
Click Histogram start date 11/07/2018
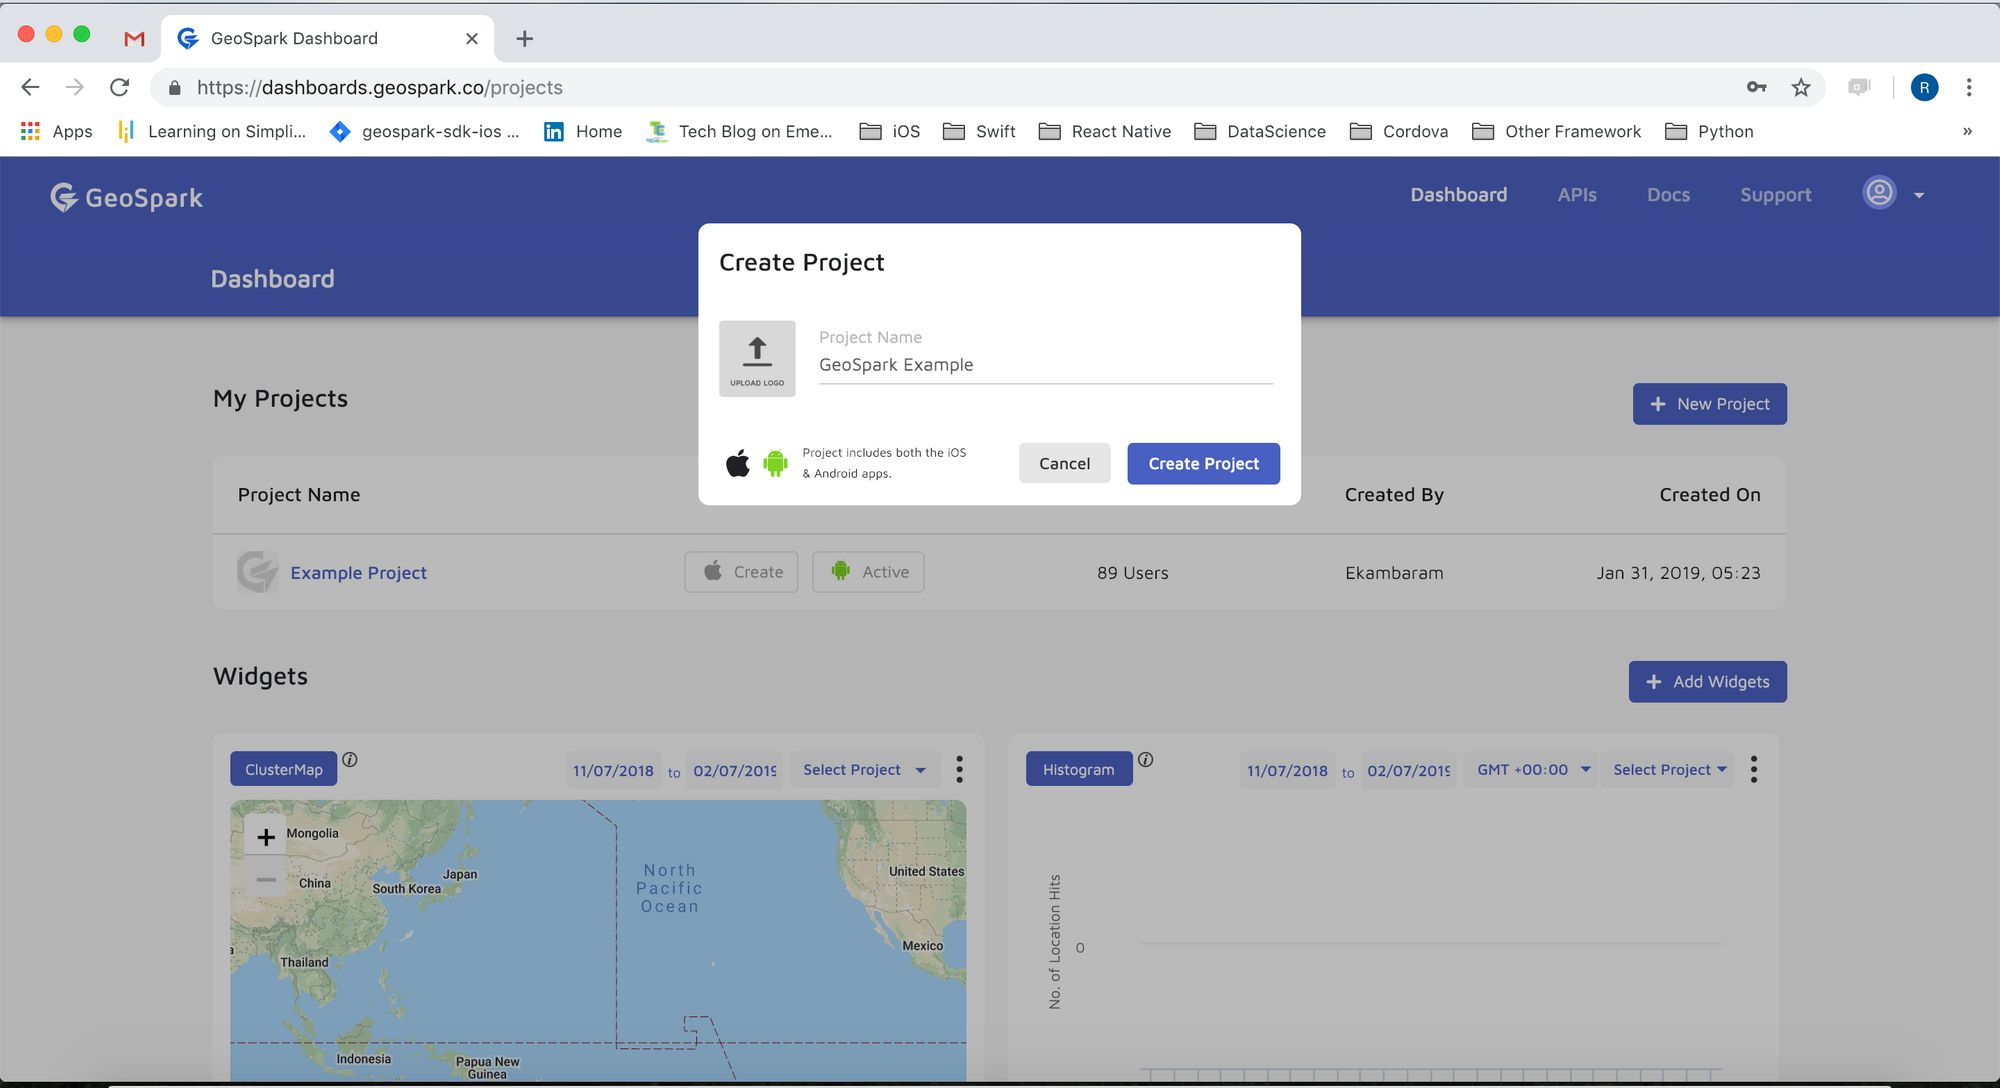[1287, 770]
